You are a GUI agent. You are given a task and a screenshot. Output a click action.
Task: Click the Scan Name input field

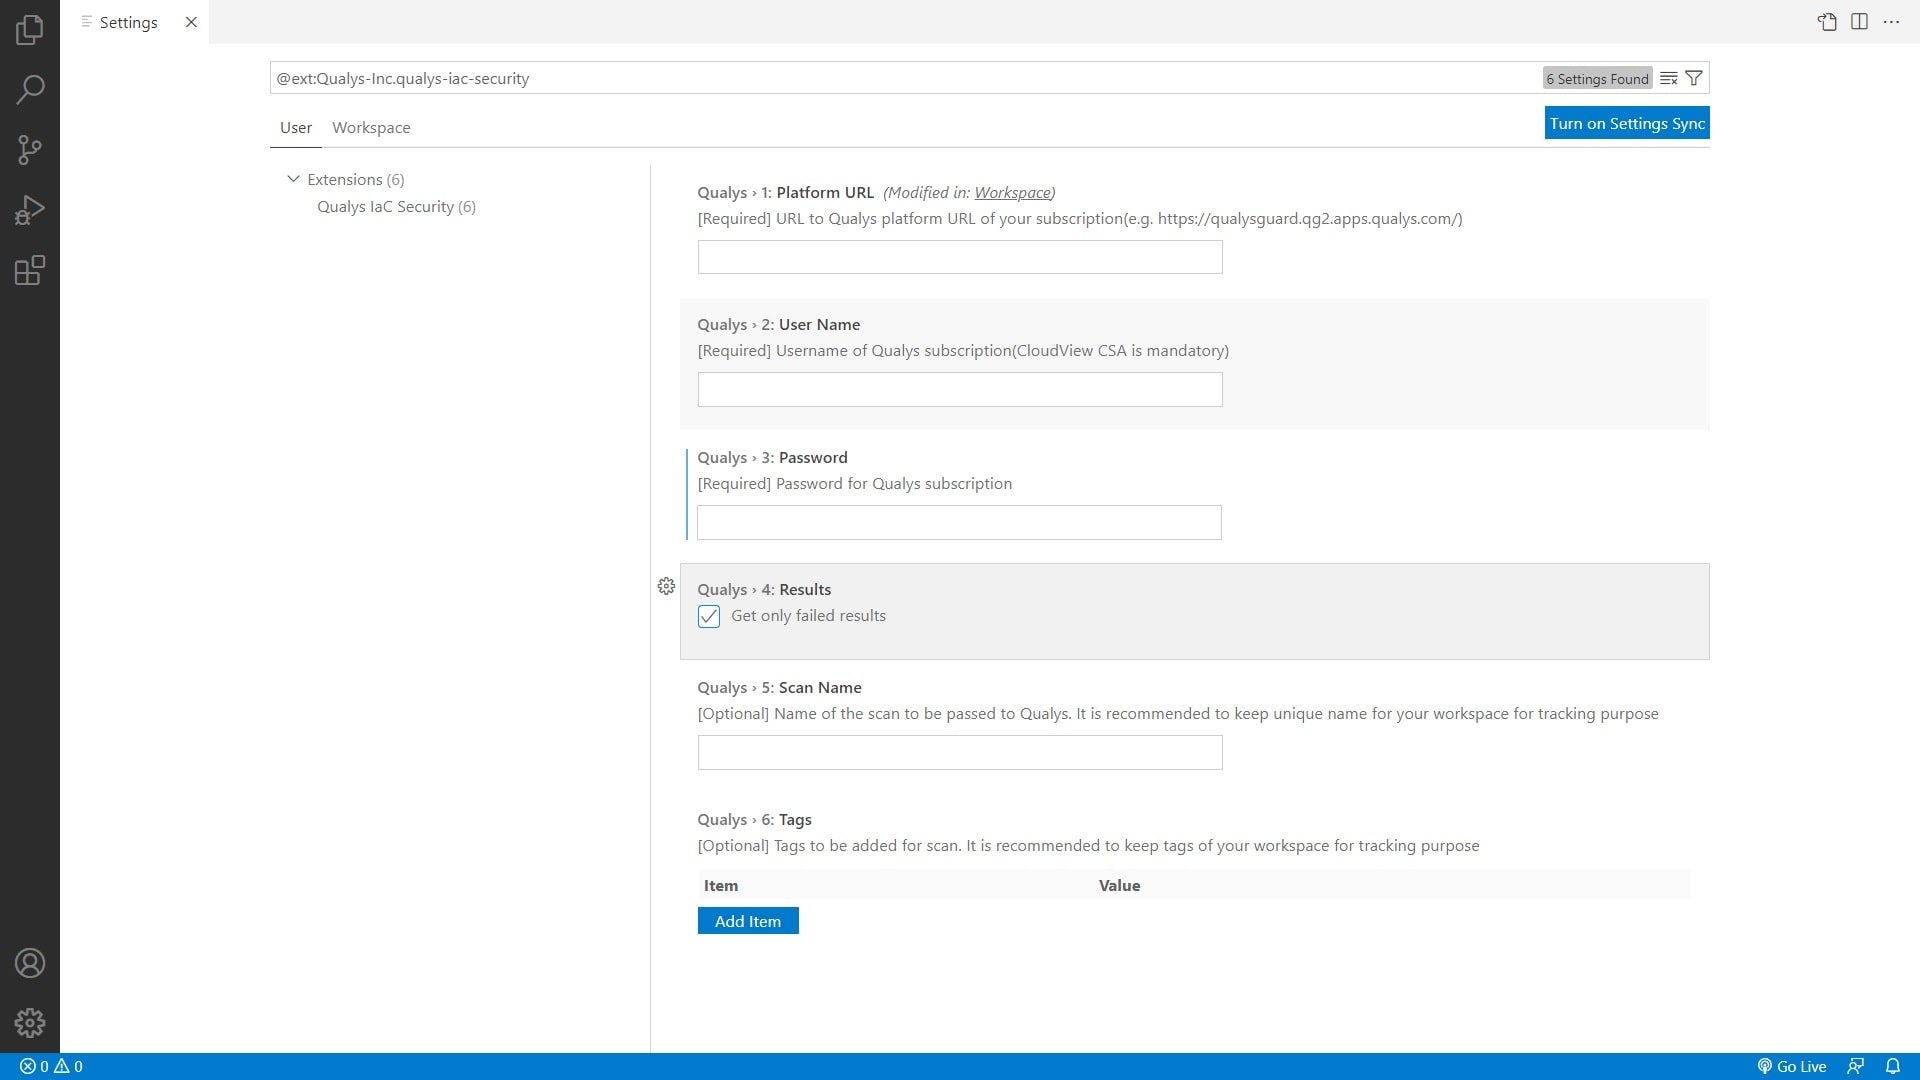[x=959, y=753]
